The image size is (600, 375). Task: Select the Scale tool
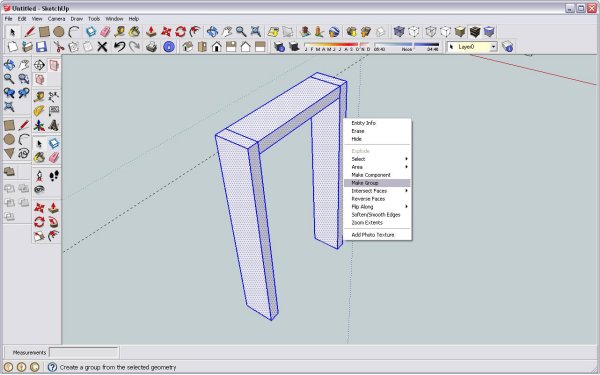click(39, 237)
